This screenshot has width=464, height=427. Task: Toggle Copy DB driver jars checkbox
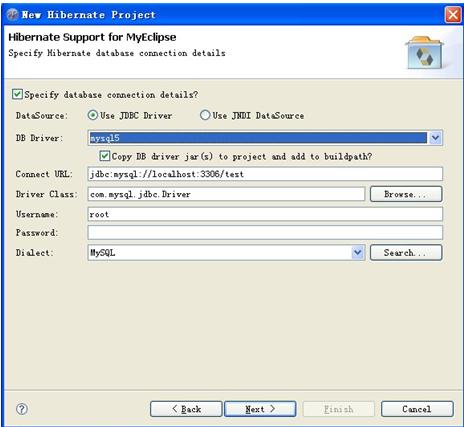105,156
